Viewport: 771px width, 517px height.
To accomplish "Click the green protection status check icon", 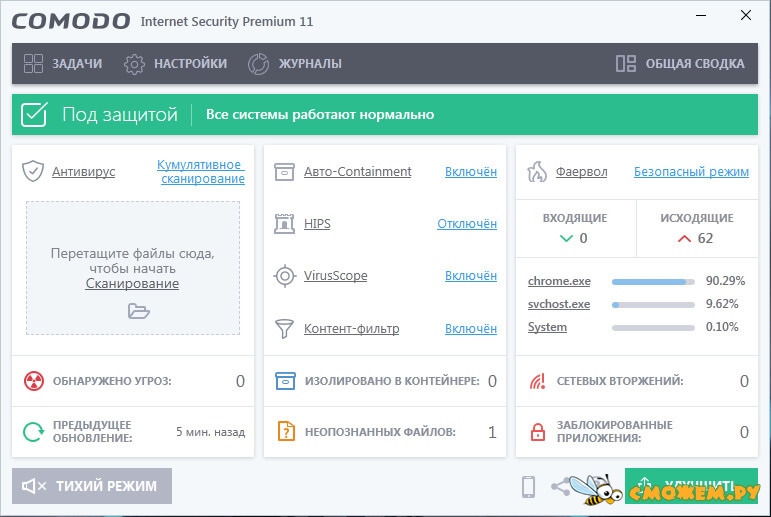I will 34,115.
